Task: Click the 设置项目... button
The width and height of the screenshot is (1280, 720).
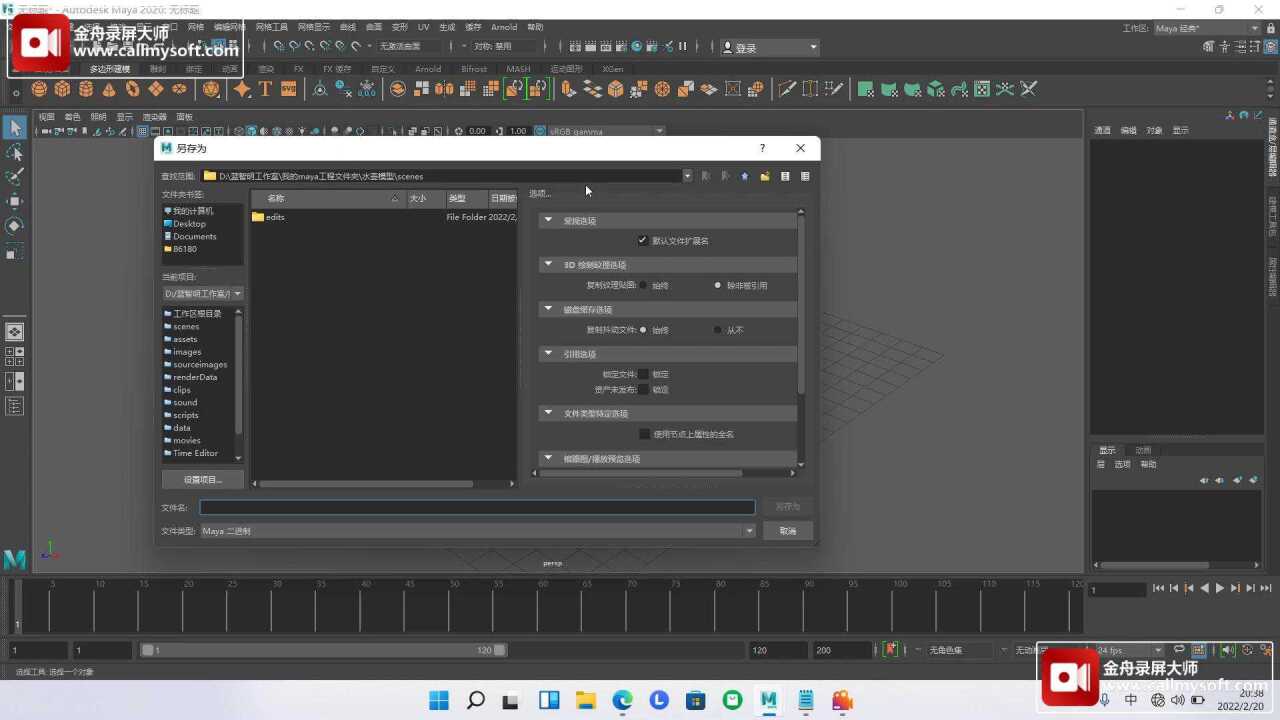Action: click(x=203, y=480)
